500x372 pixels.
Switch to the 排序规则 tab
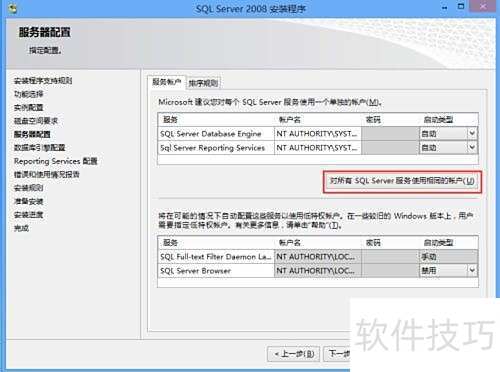(x=203, y=83)
